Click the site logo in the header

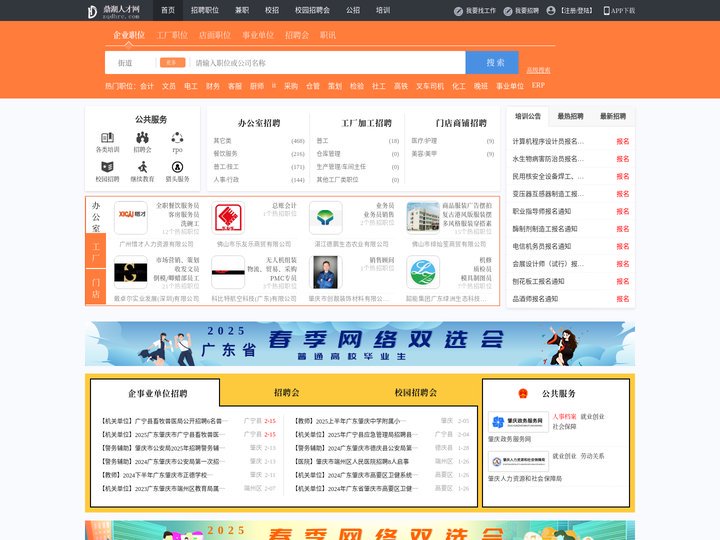pyautogui.click(x=113, y=11)
